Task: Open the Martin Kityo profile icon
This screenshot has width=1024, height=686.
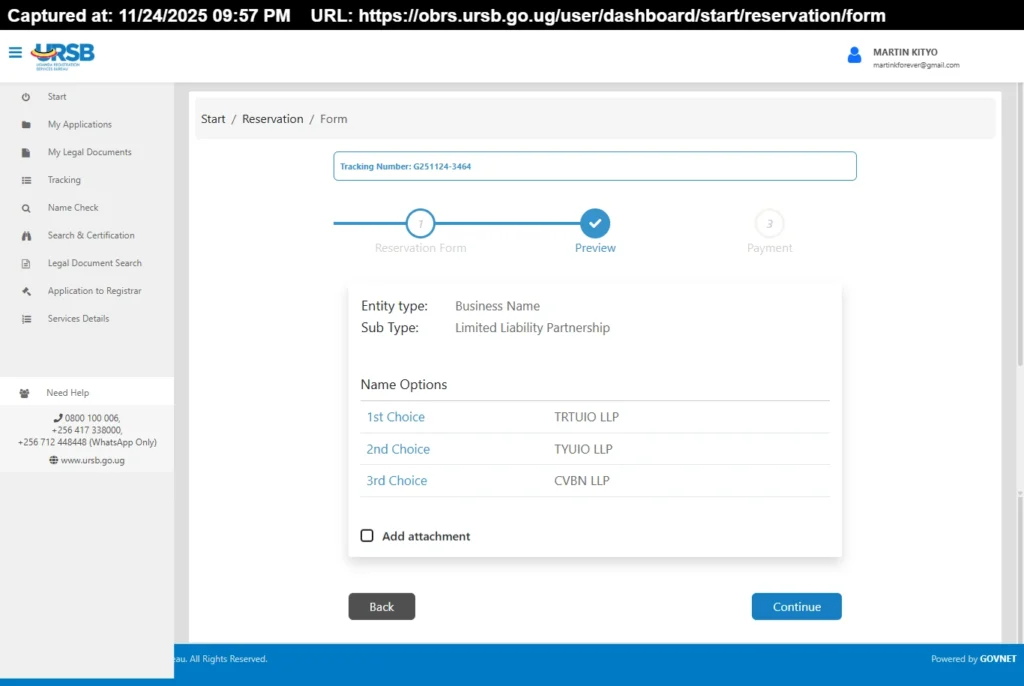Action: click(853, 56)
